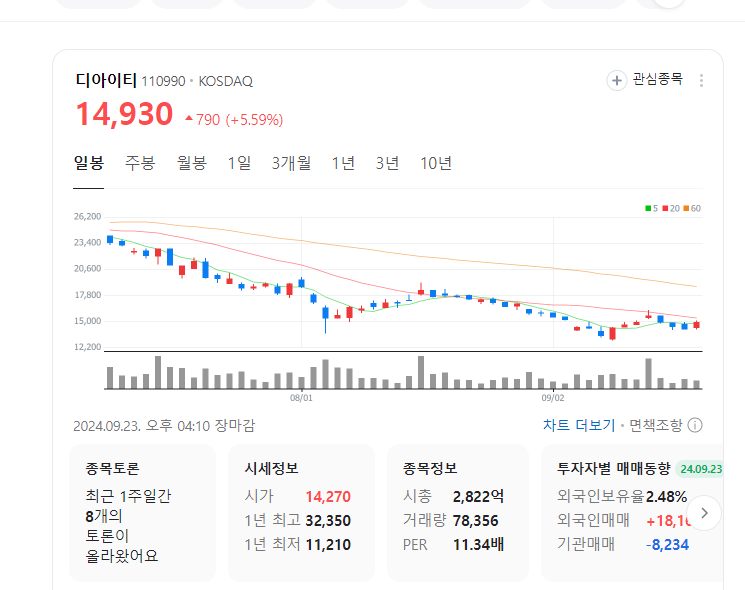Click the KOSDAQ market label
The width and height of the screenshot is (745, 590).
click(x=225, y=82)
